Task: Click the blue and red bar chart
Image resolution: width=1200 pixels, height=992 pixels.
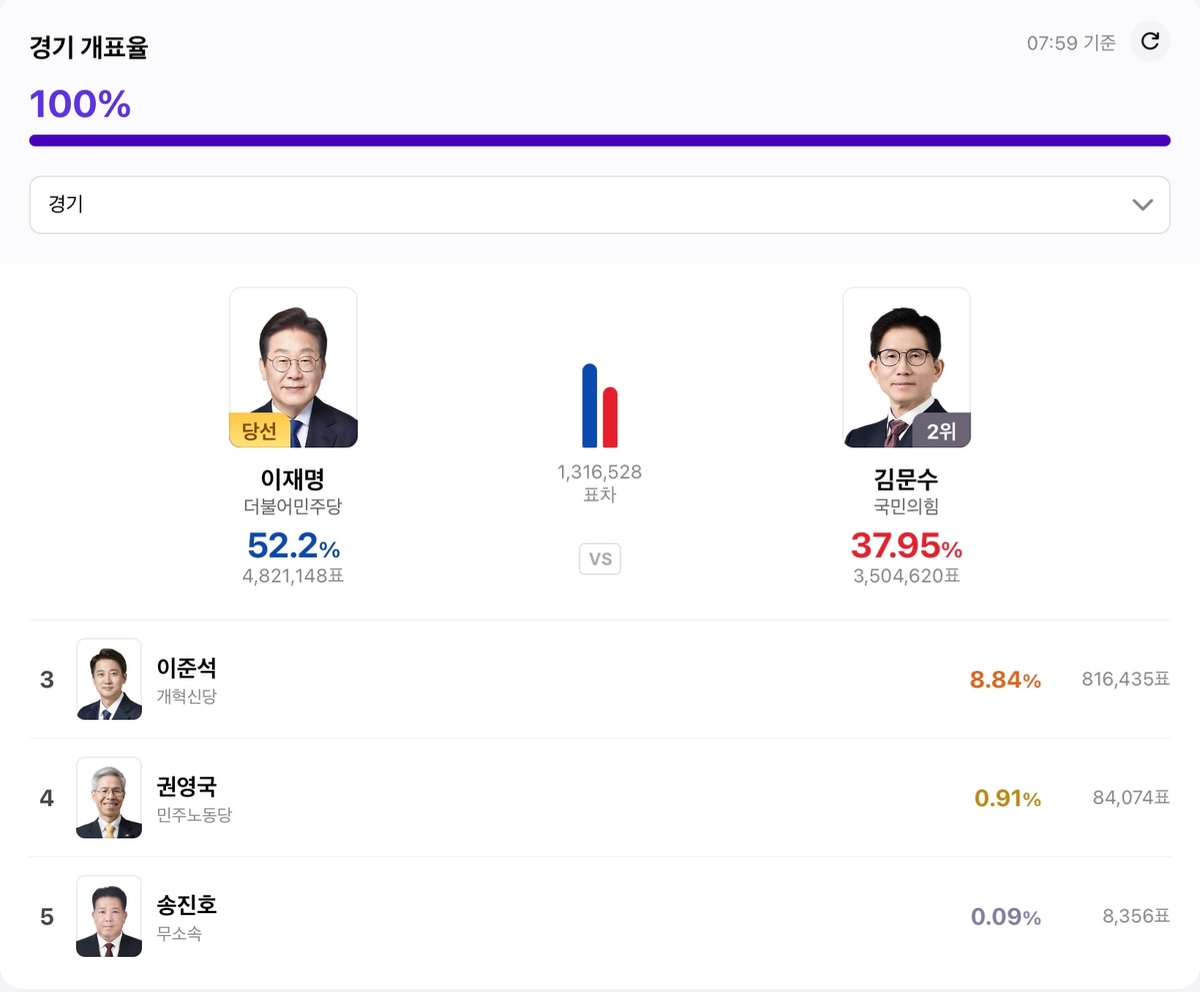Action: click(600, 405)
